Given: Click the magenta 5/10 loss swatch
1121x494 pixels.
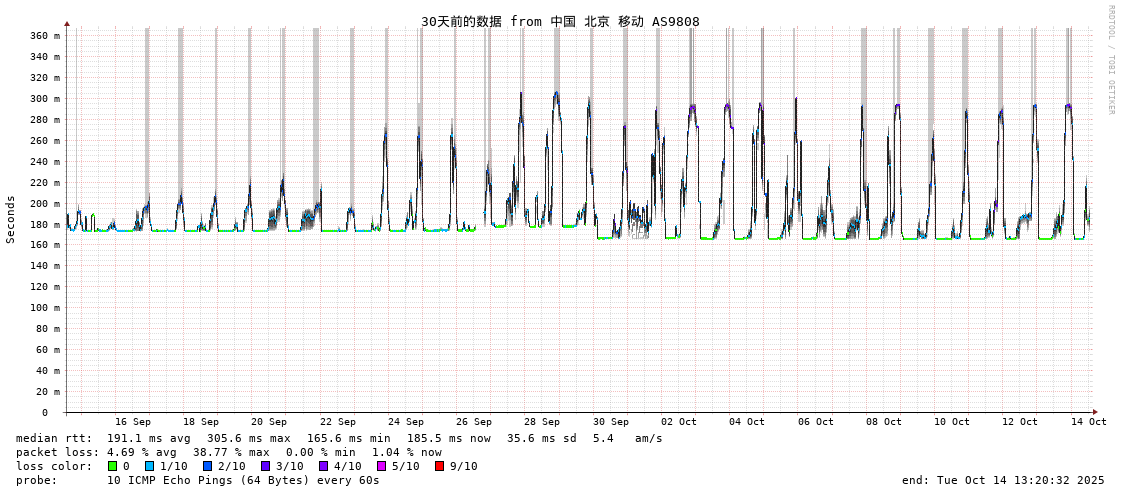Looking at the screenshot, I should (381, 466).
